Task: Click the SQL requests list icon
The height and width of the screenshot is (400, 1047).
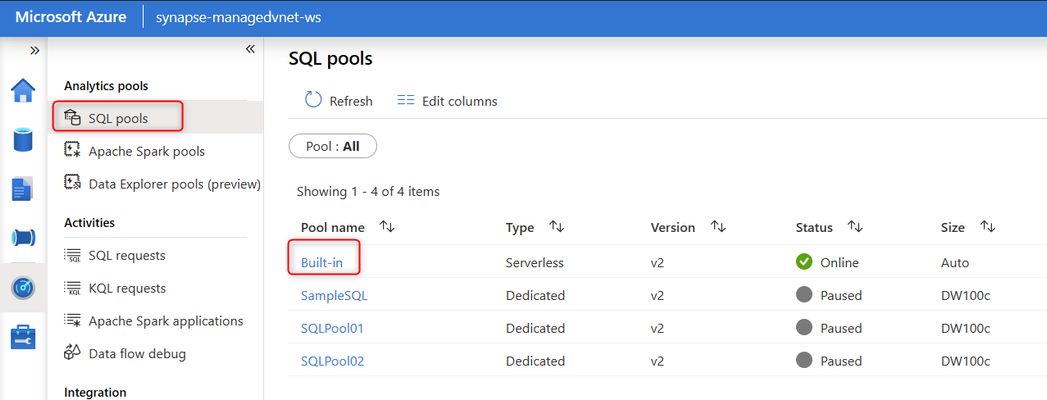Action: [x=72, y=256]
